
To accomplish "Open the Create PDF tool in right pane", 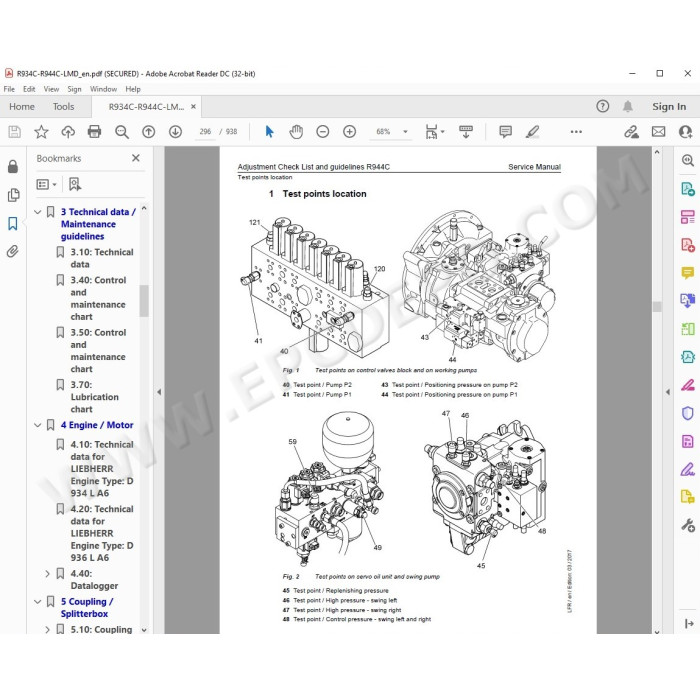I will click(x=688, y=245).
